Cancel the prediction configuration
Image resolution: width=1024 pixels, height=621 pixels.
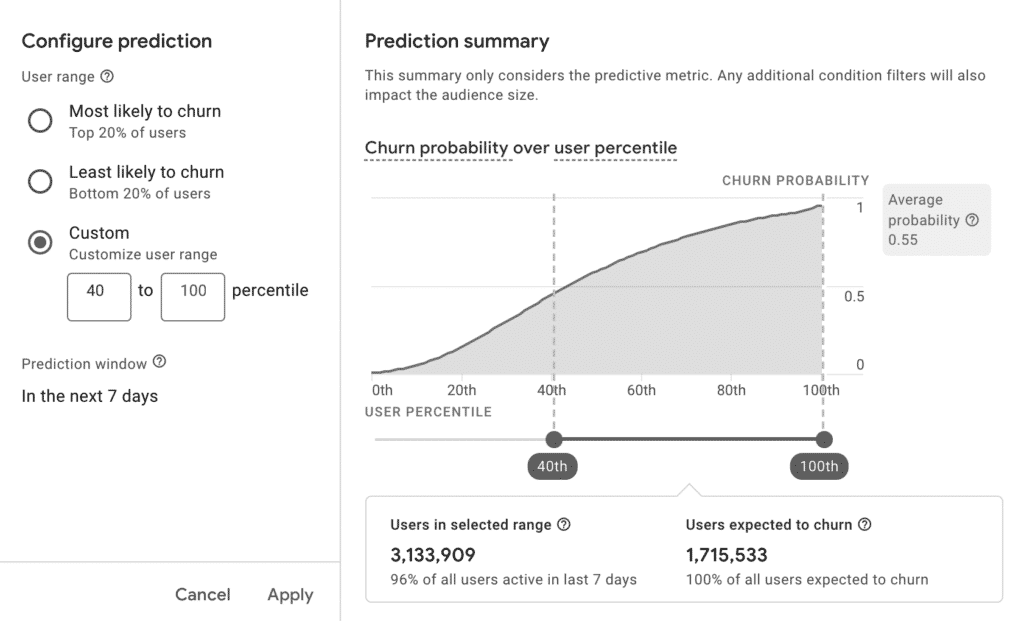pos(203,594)
